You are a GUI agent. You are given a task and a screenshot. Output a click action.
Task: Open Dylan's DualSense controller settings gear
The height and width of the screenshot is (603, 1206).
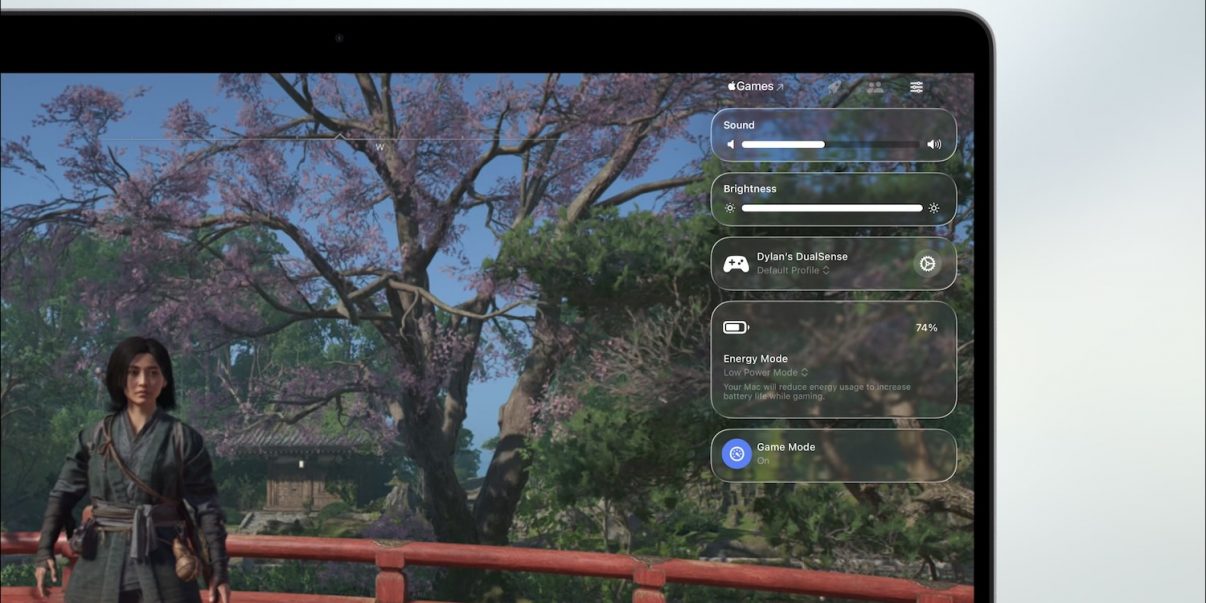(x=927, y=264)
